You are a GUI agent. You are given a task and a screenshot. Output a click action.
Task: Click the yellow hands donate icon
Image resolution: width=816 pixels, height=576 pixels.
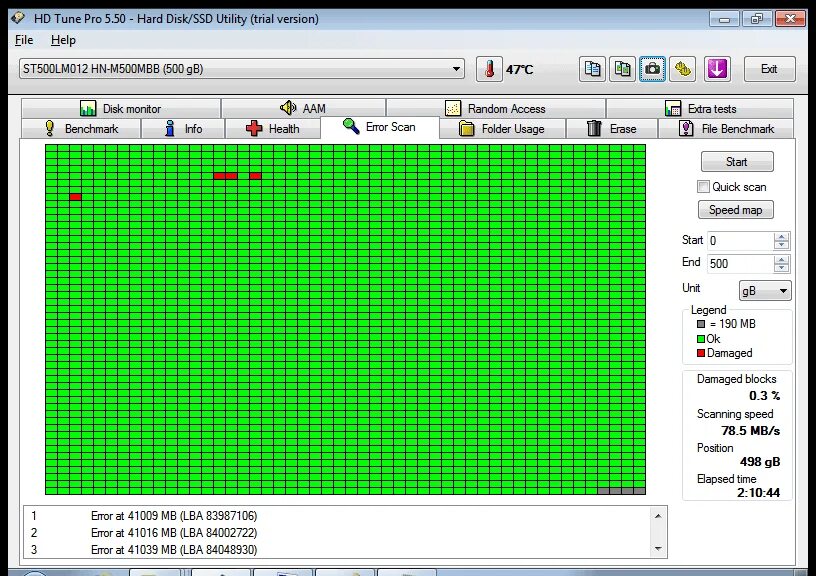[682, 68]
